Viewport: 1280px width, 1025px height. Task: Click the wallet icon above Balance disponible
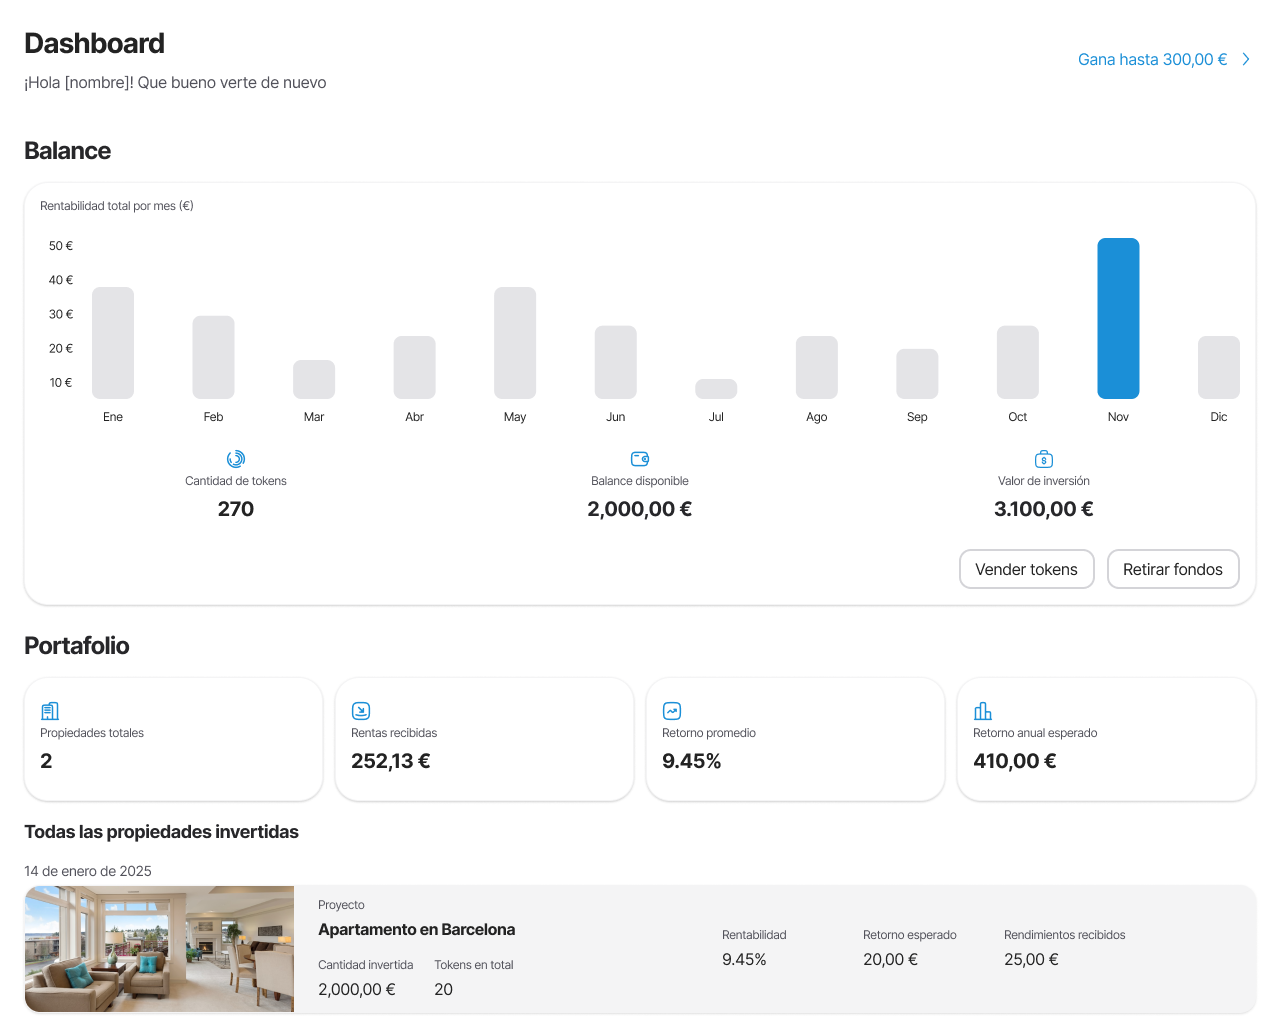tap(640, 459)
